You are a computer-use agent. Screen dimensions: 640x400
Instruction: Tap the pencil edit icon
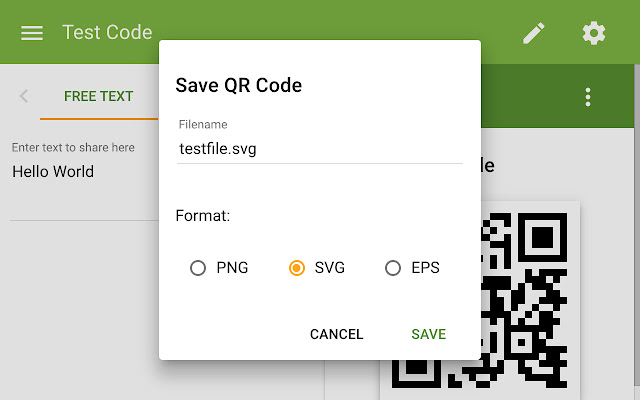point(533,33)
